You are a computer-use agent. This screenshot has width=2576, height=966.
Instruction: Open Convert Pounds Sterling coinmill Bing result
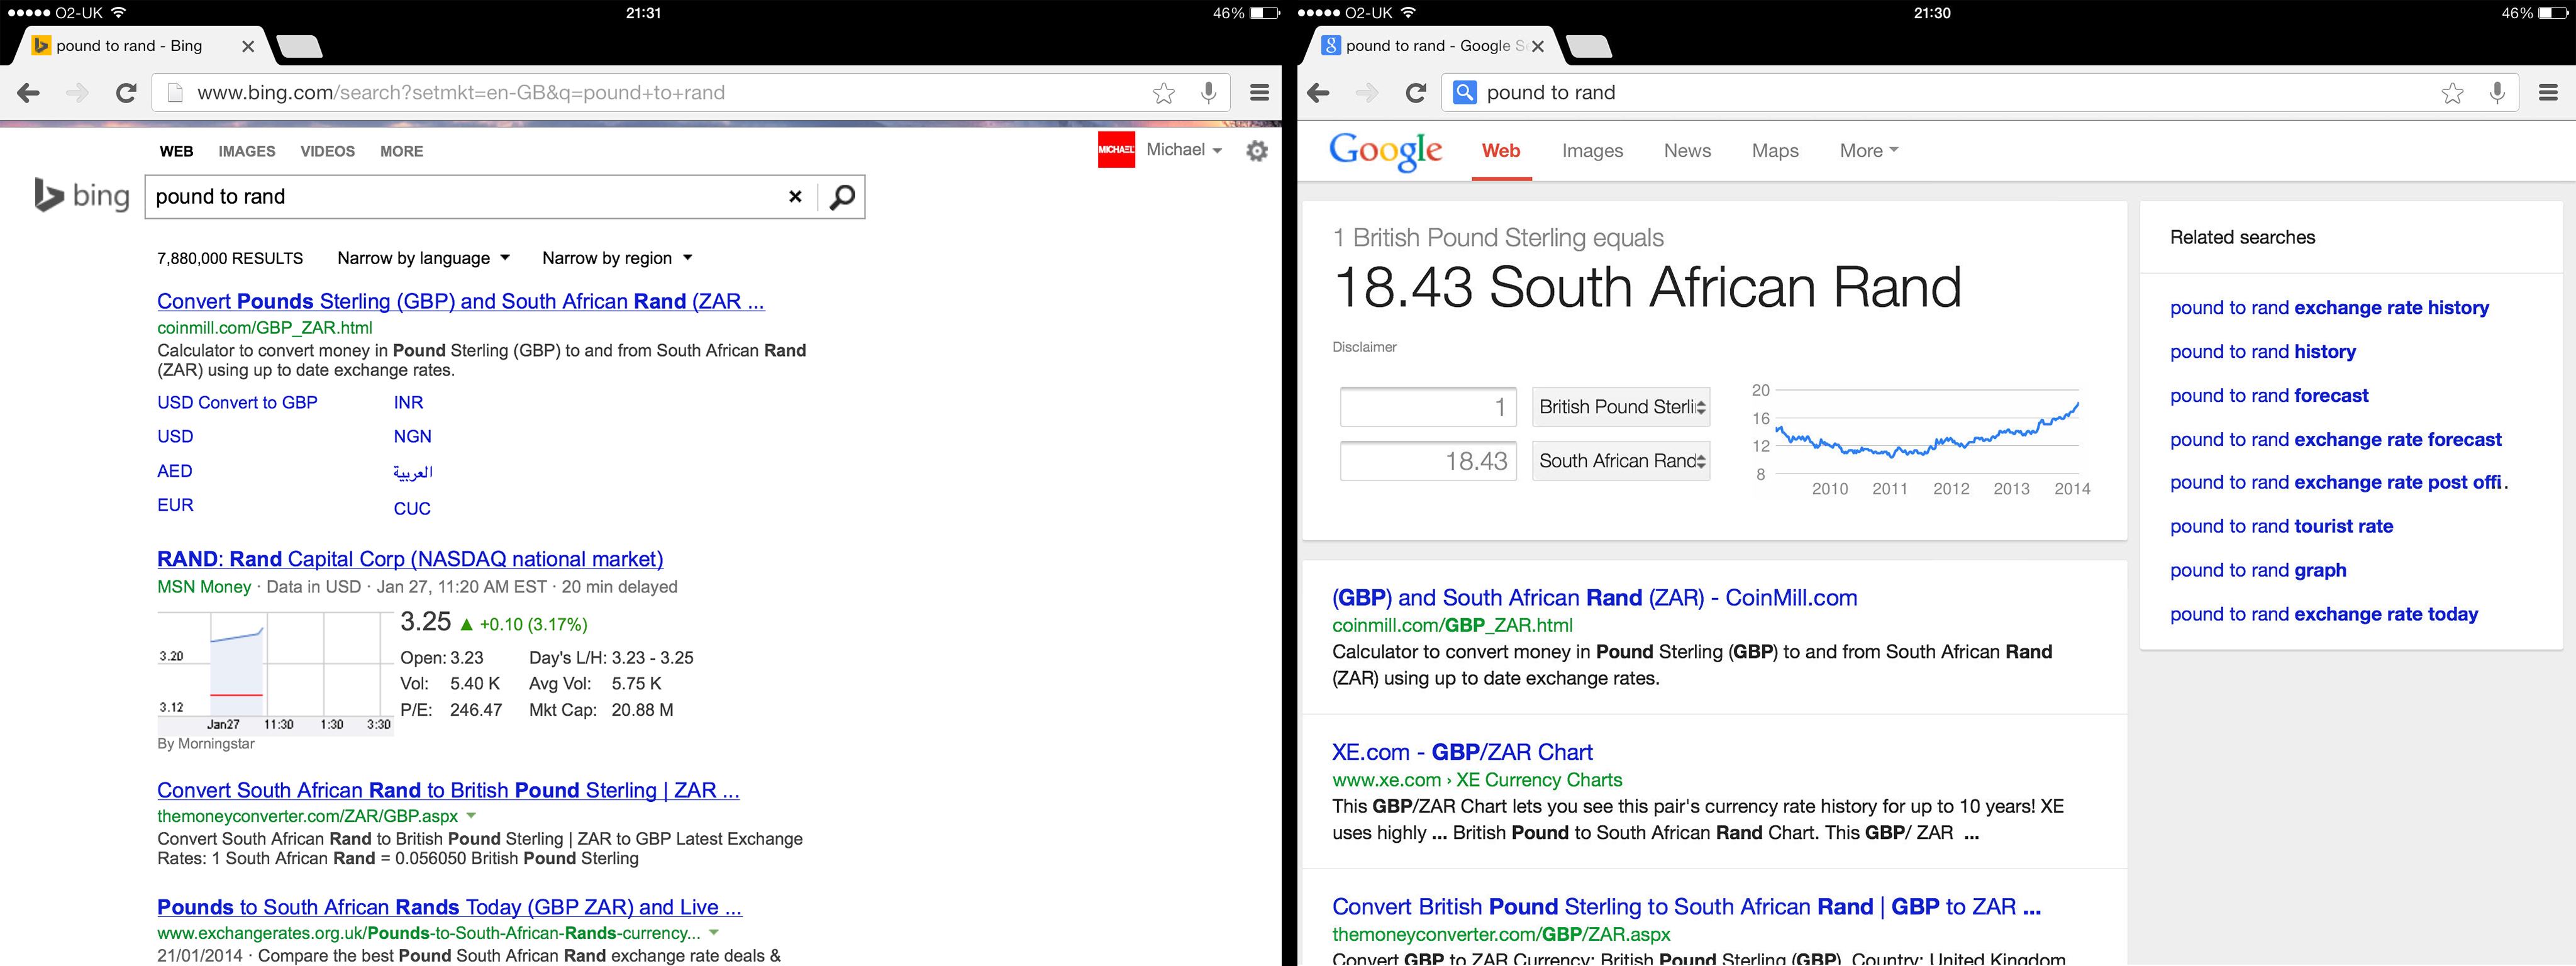[x=460, y=301]
